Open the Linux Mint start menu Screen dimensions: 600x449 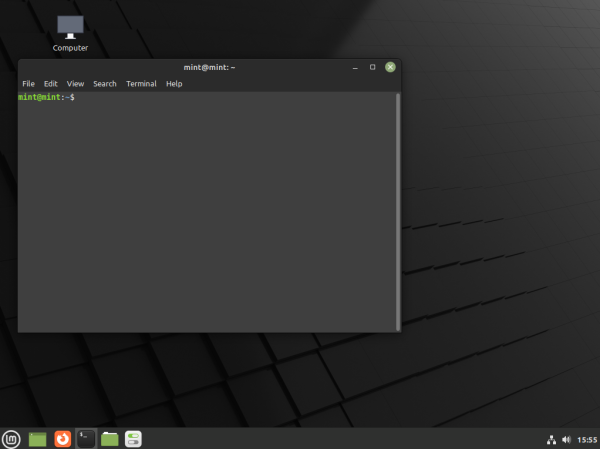(x=11, y=438)
